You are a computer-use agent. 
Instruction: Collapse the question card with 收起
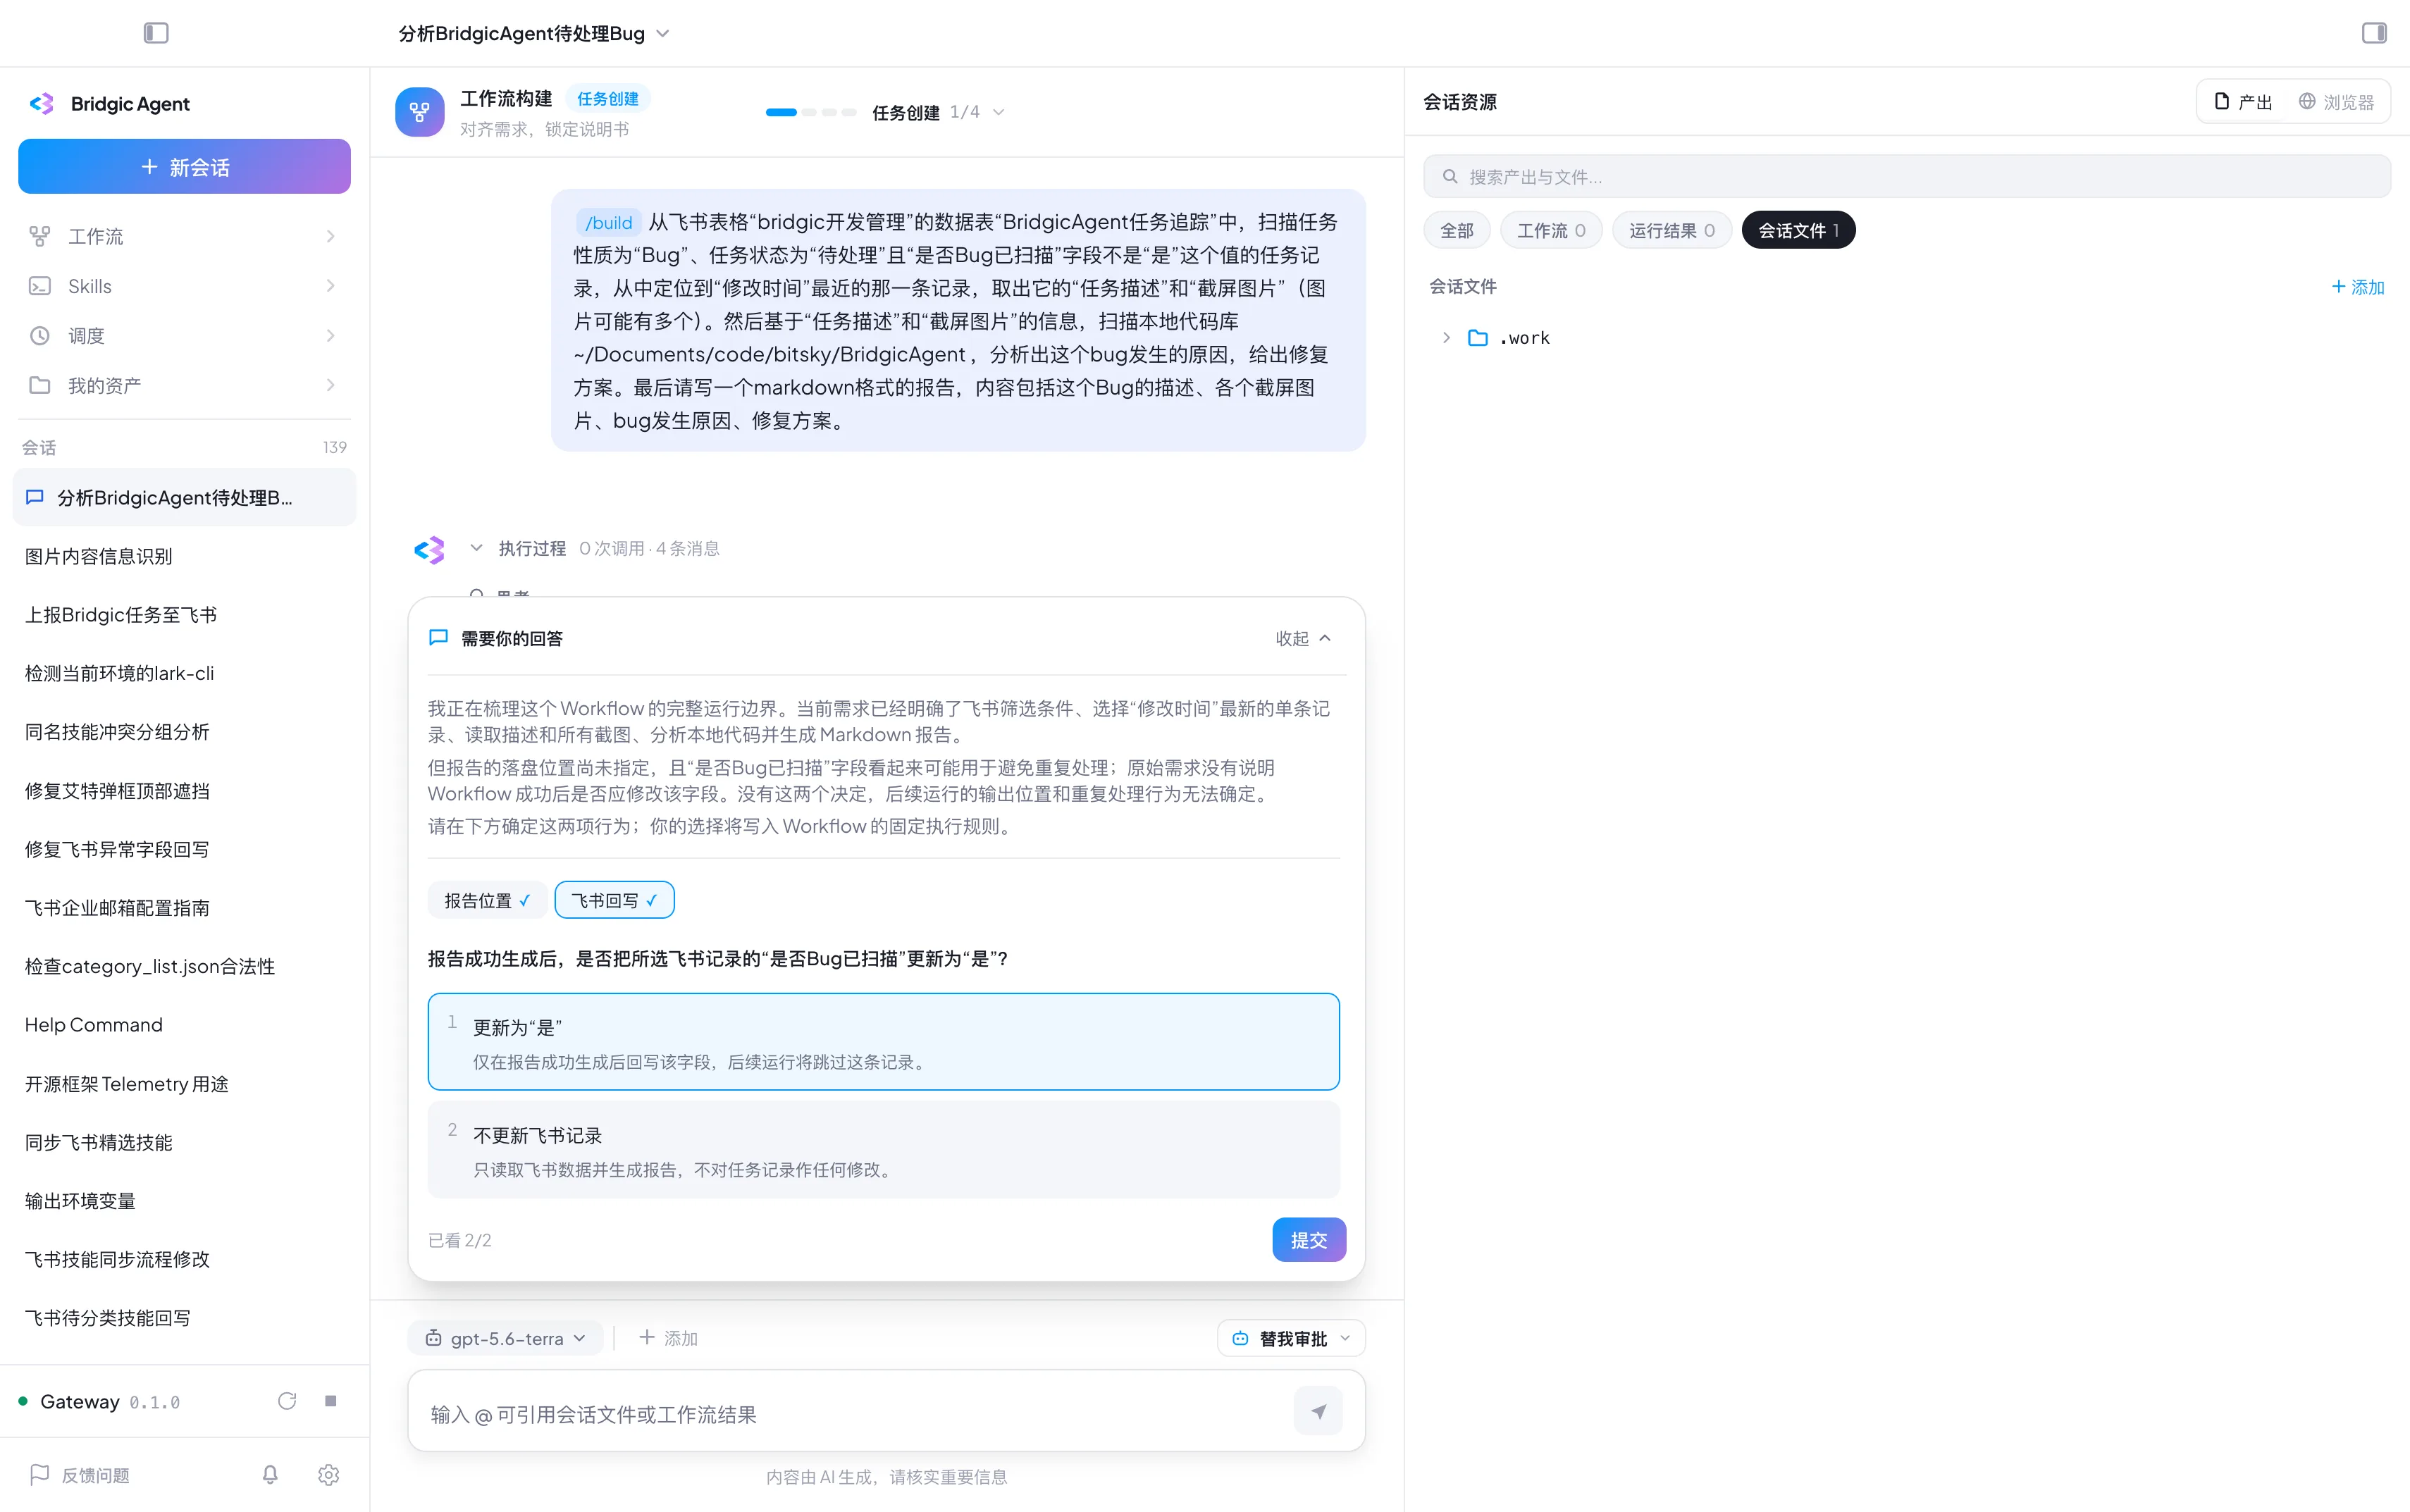coord(1303,638)
